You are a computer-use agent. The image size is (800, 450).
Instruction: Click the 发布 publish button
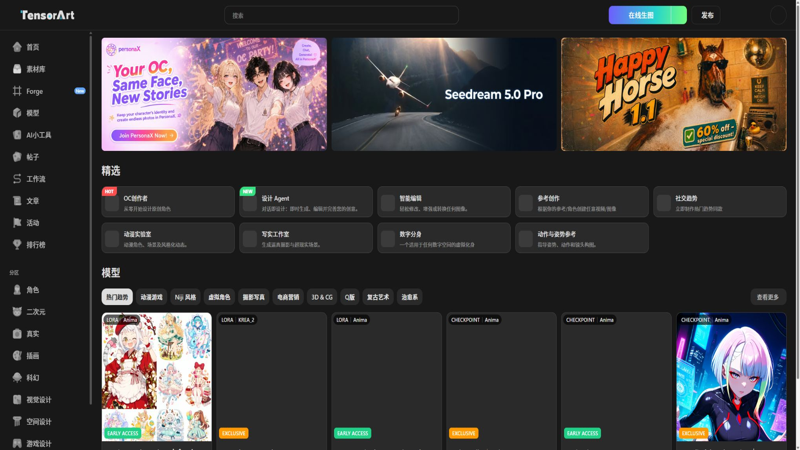click(707, 15)
